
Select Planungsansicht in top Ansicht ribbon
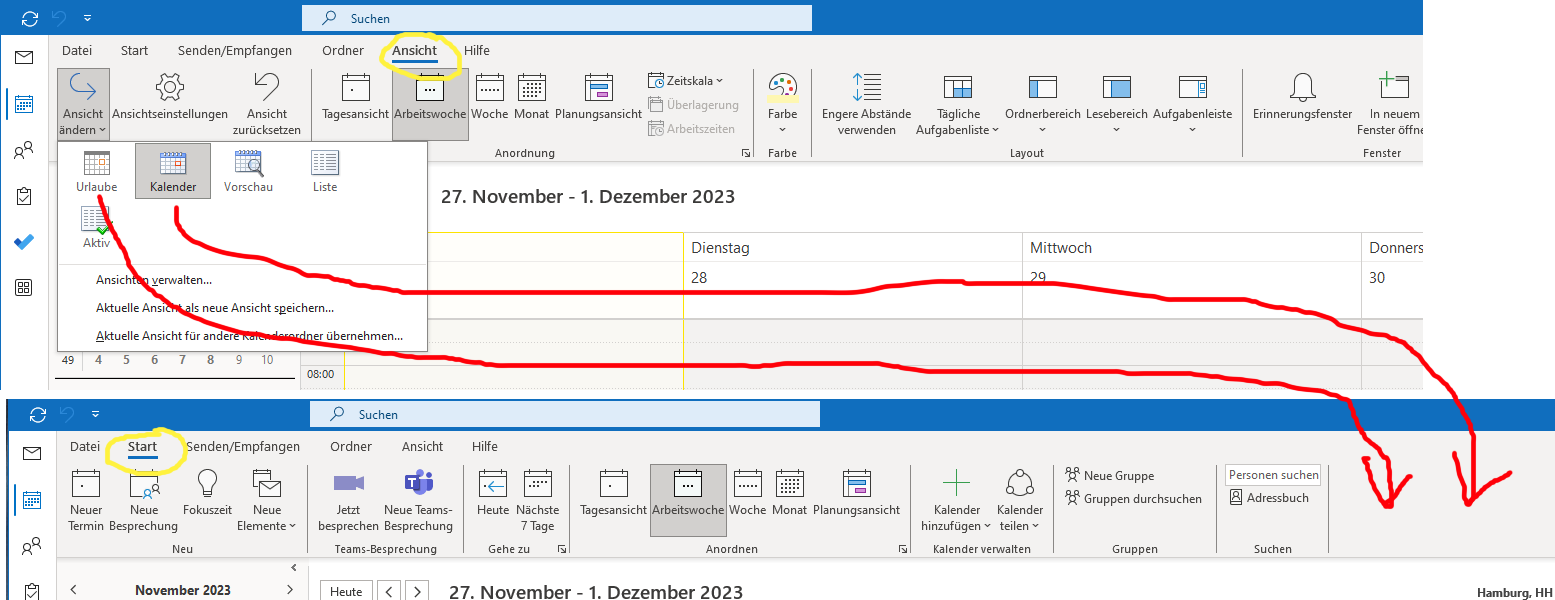598,97
